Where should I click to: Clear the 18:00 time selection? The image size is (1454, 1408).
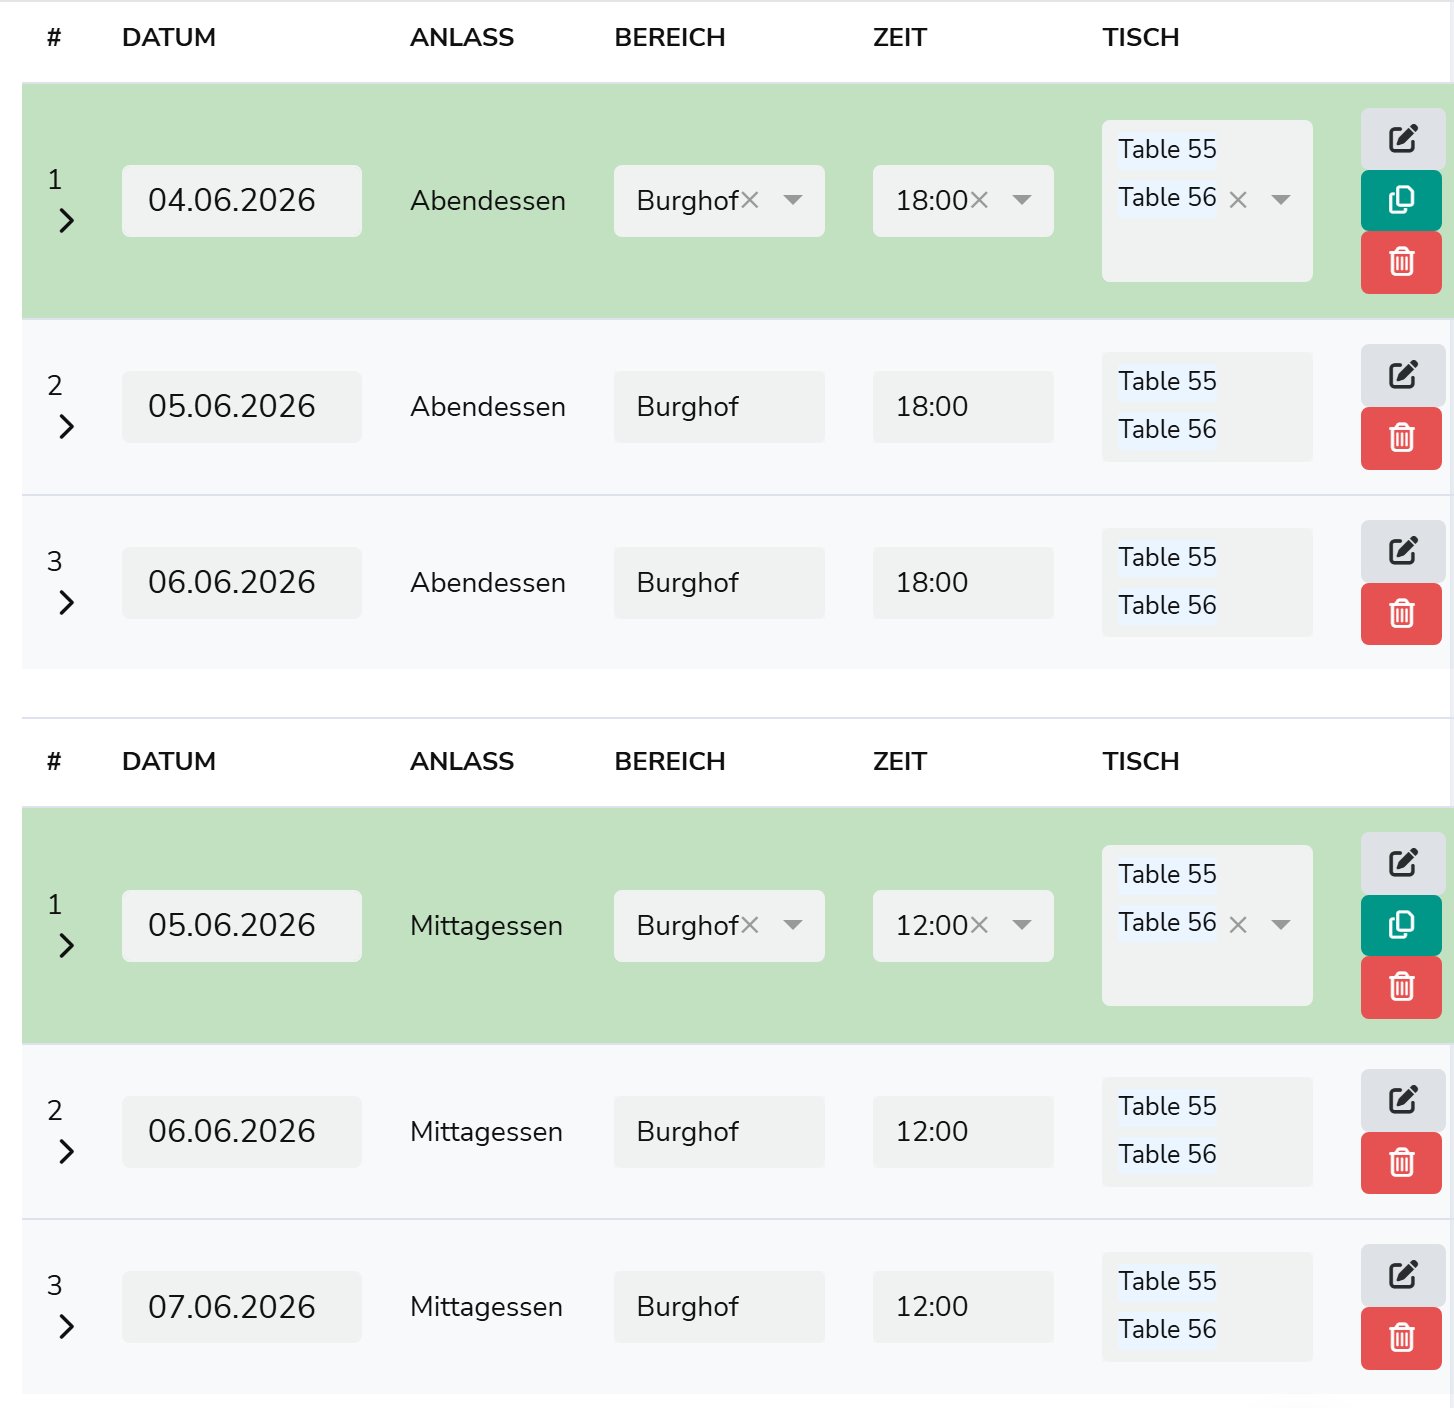click(x=980, y=200)
